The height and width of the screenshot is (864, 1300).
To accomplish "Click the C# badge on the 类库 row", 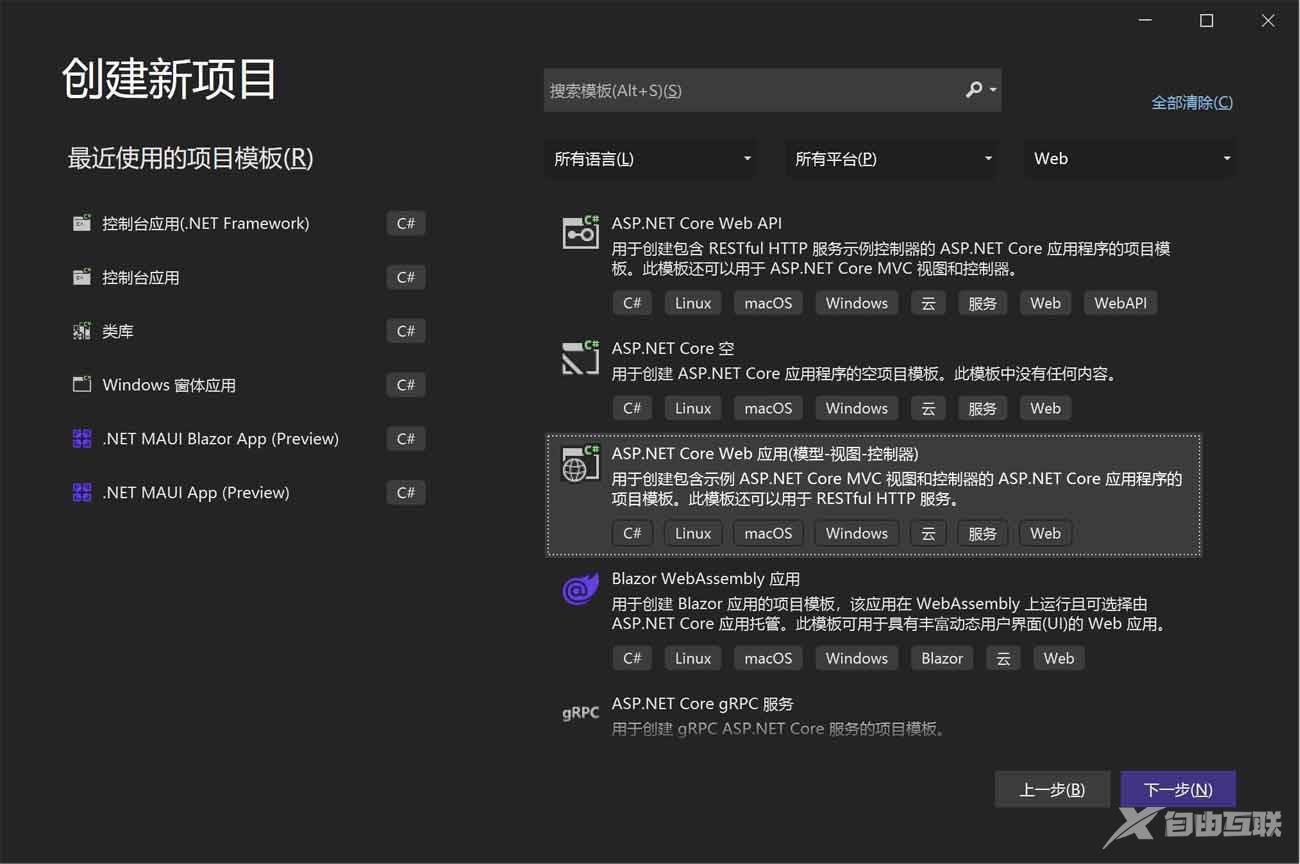I will pos(406,331).
